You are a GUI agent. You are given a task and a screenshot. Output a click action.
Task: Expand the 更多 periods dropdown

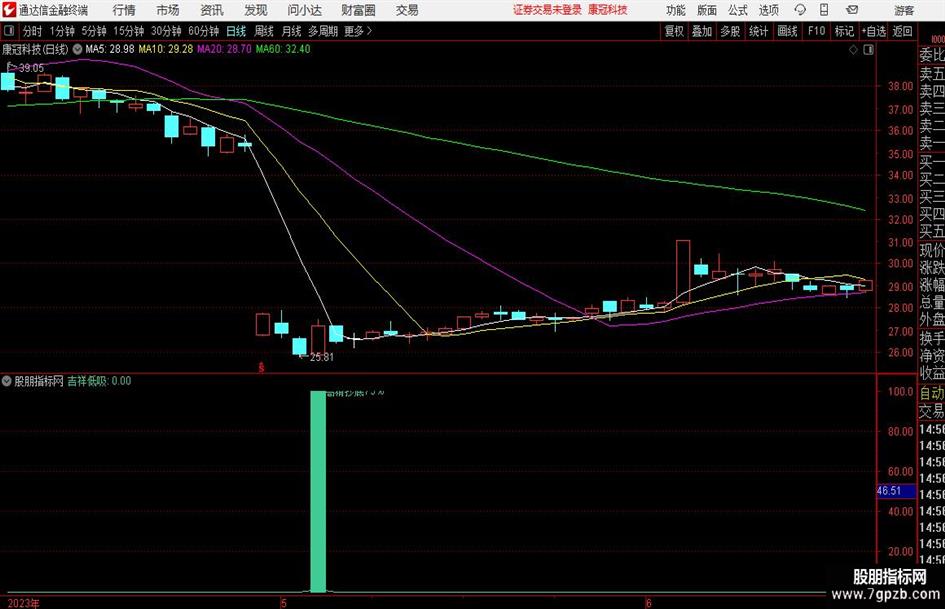click(358, 31)
